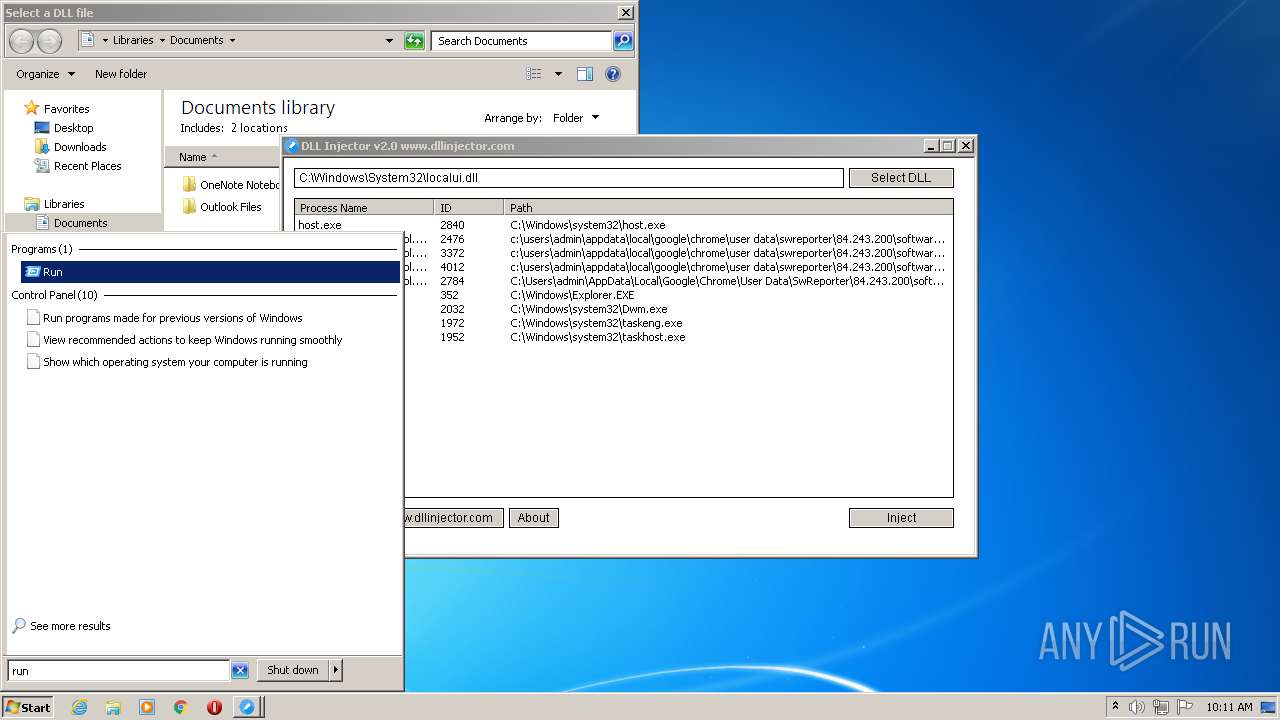Click the network tray icon
The image size is (1280, 720).
pyautogui.click(x=1161, y=707)
